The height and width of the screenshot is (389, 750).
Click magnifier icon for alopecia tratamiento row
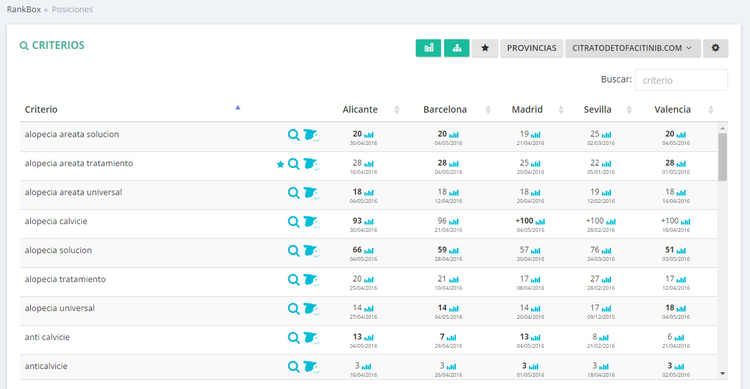[x=294, y=280]
